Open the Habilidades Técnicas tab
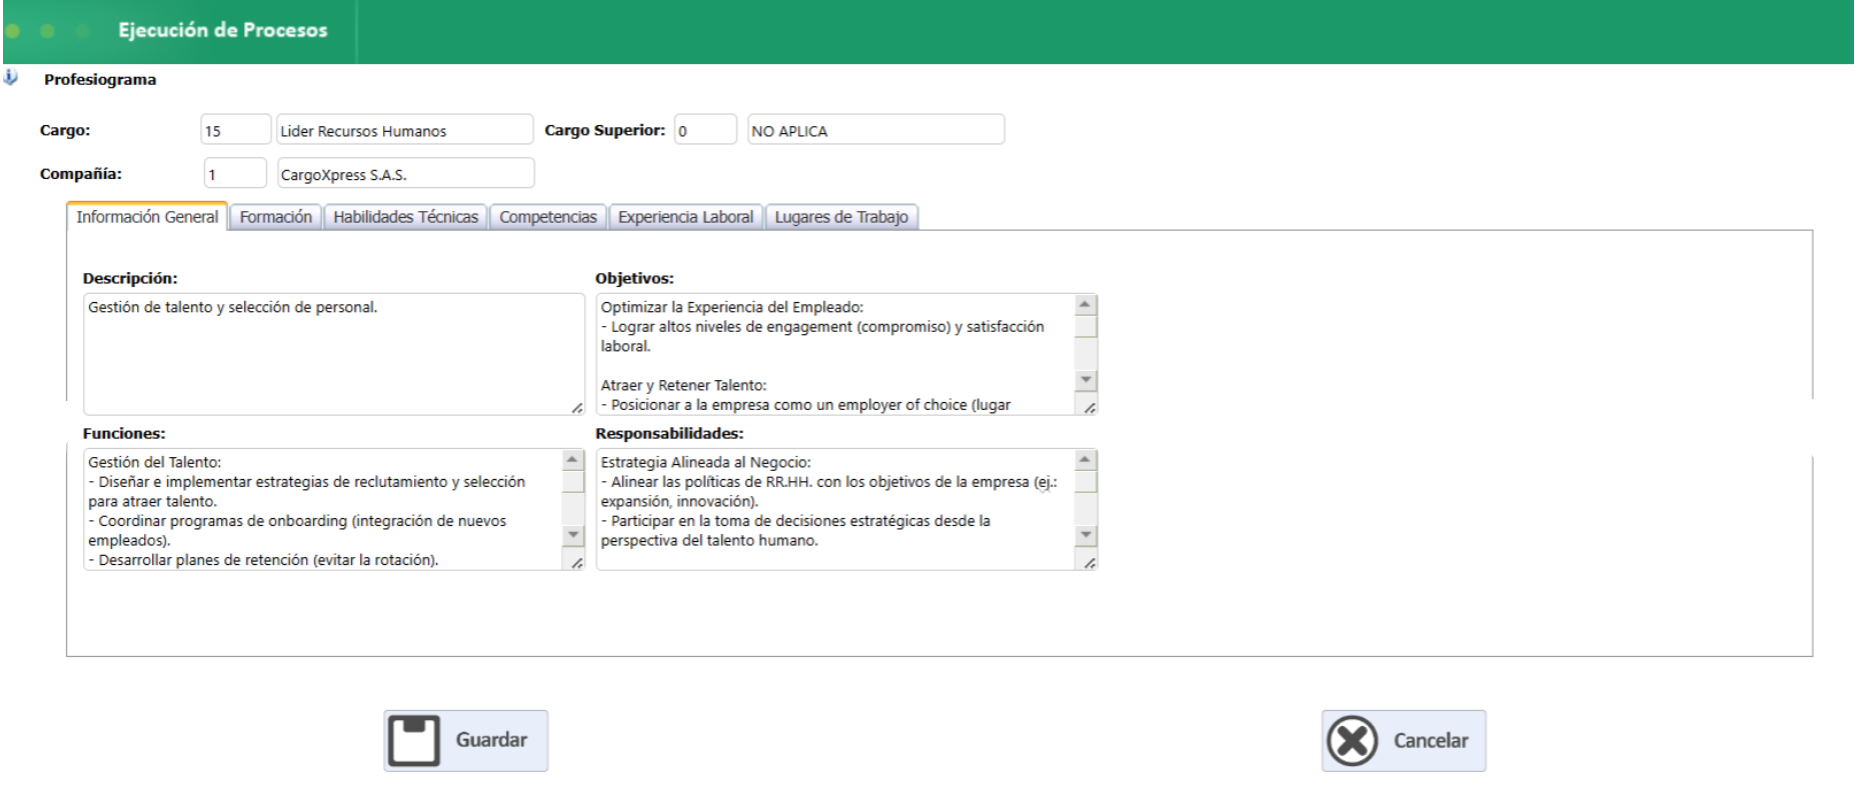Screen dimensions: 1871x787 (x=406, y=217)
